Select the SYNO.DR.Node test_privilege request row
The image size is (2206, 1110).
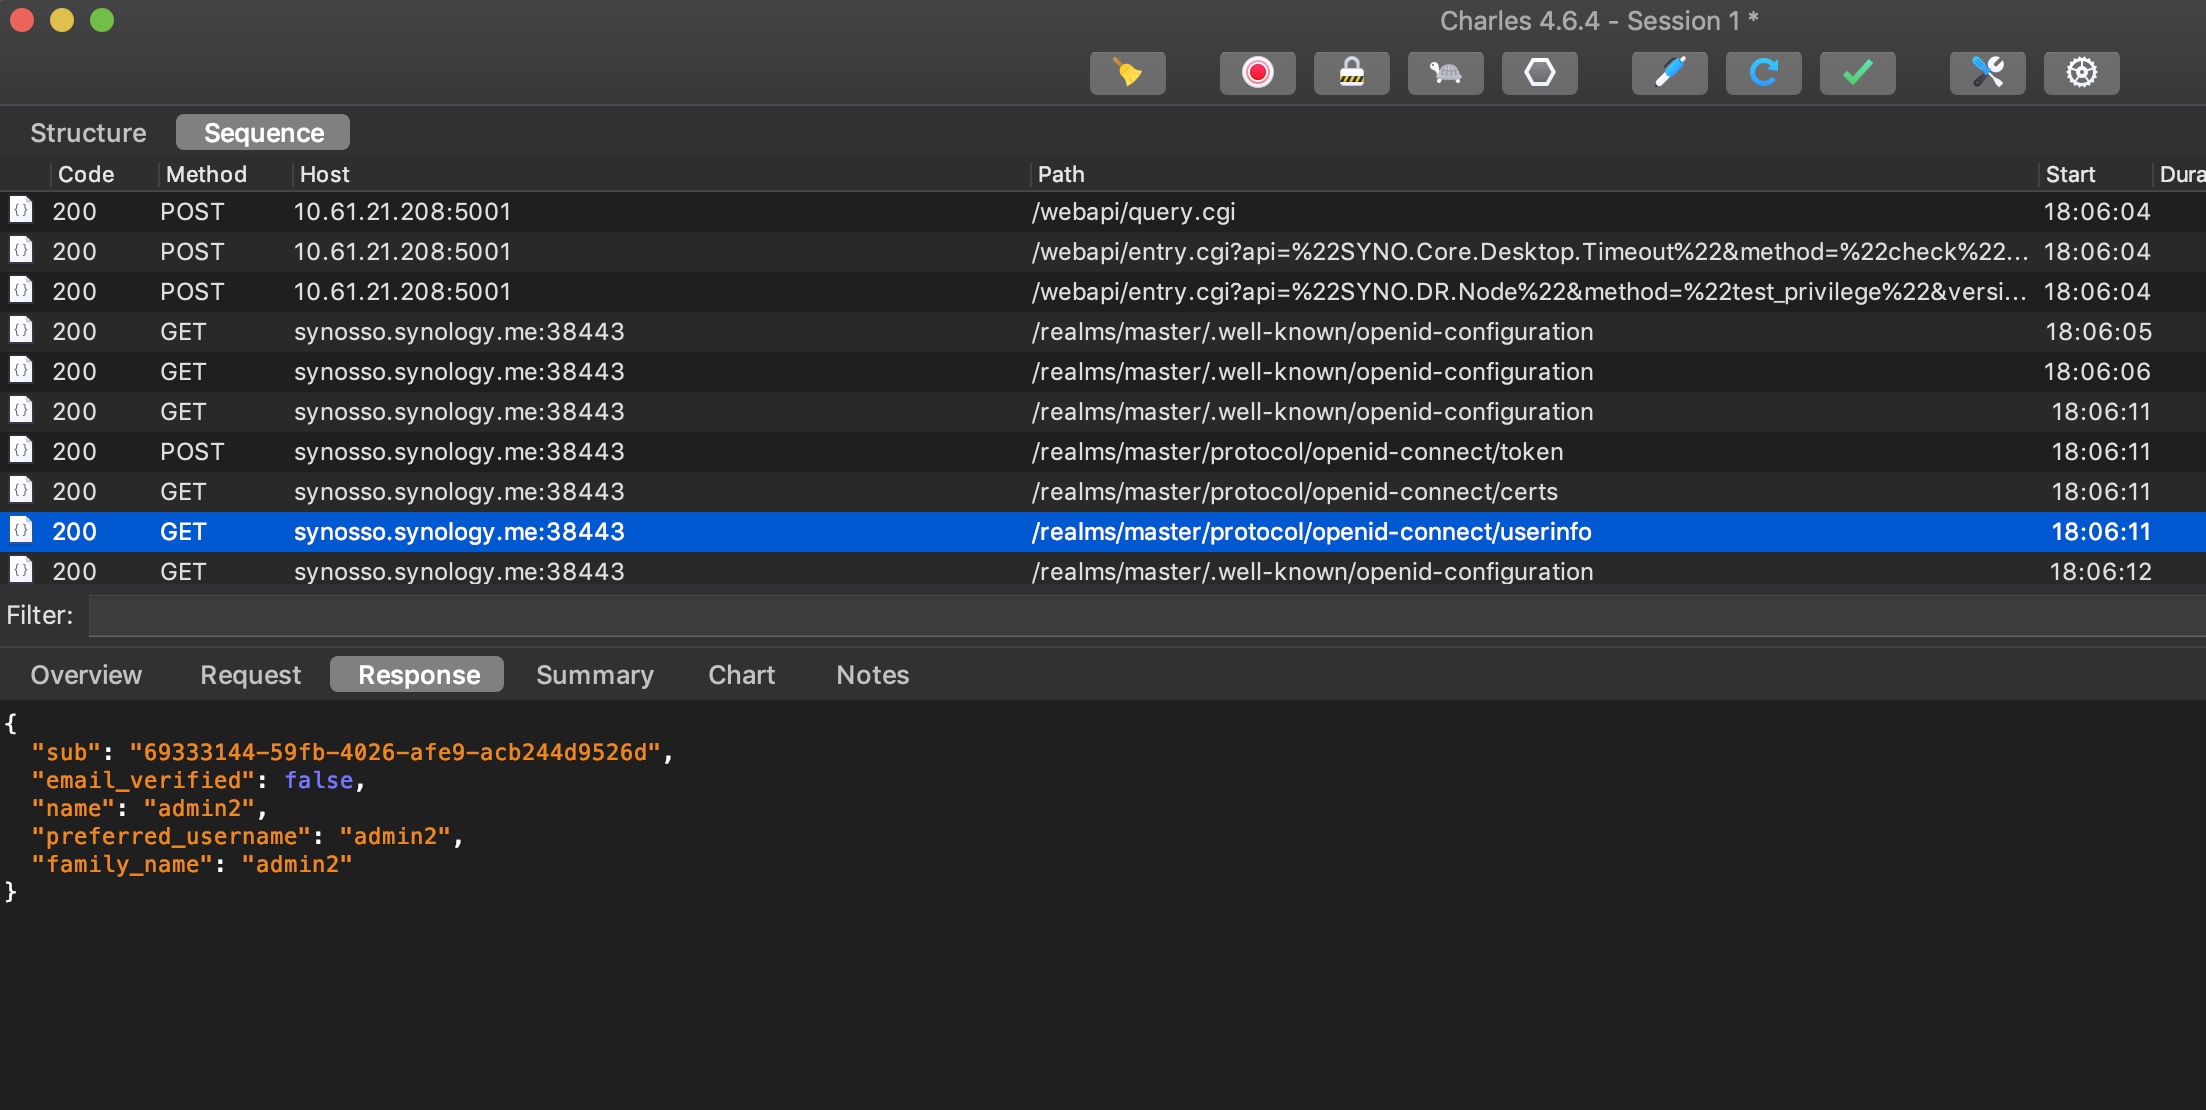[1103, 292]
